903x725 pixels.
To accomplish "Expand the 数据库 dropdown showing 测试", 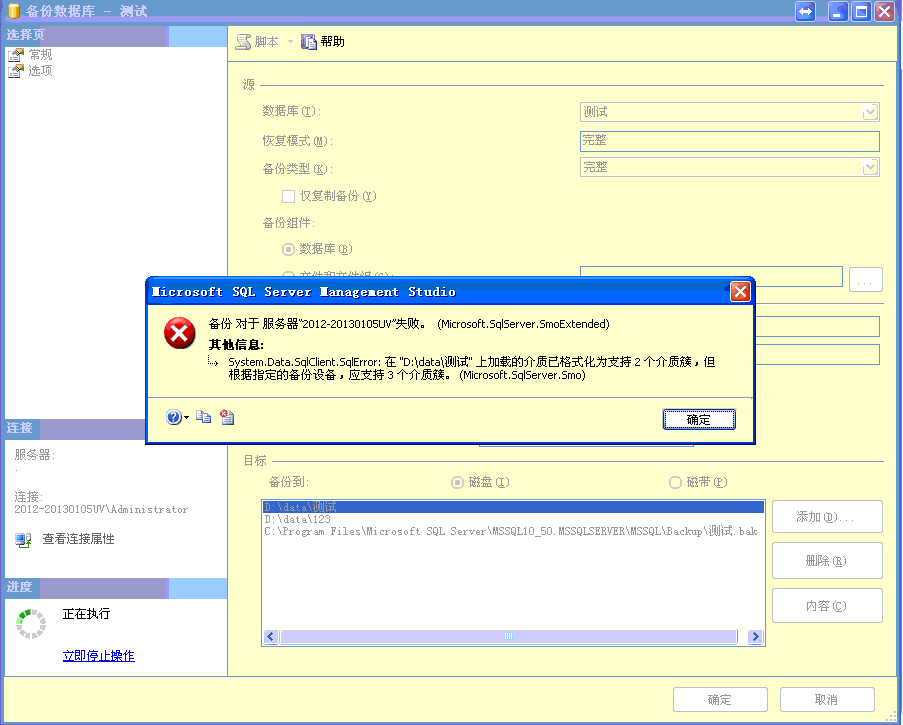I will pos(870,112).
